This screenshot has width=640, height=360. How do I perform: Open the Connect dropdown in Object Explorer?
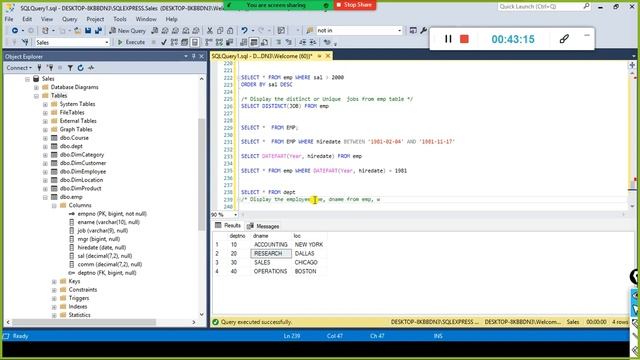point(19,68)
